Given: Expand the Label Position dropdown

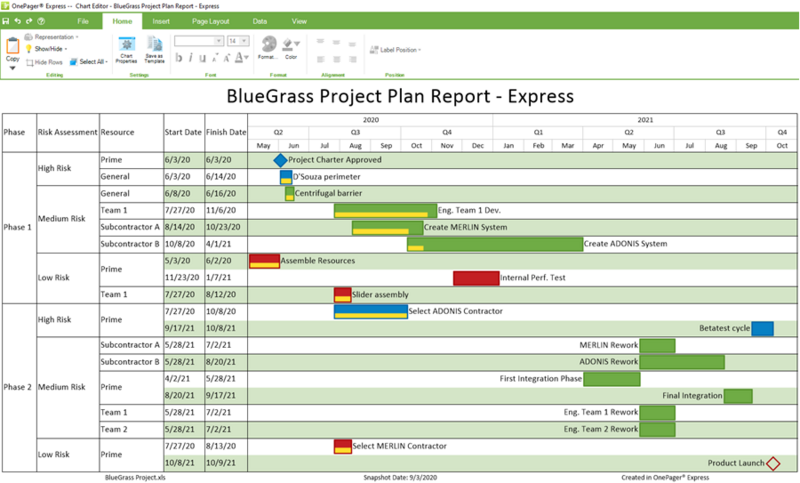Looking at the screenshot, I should (419, 50).
